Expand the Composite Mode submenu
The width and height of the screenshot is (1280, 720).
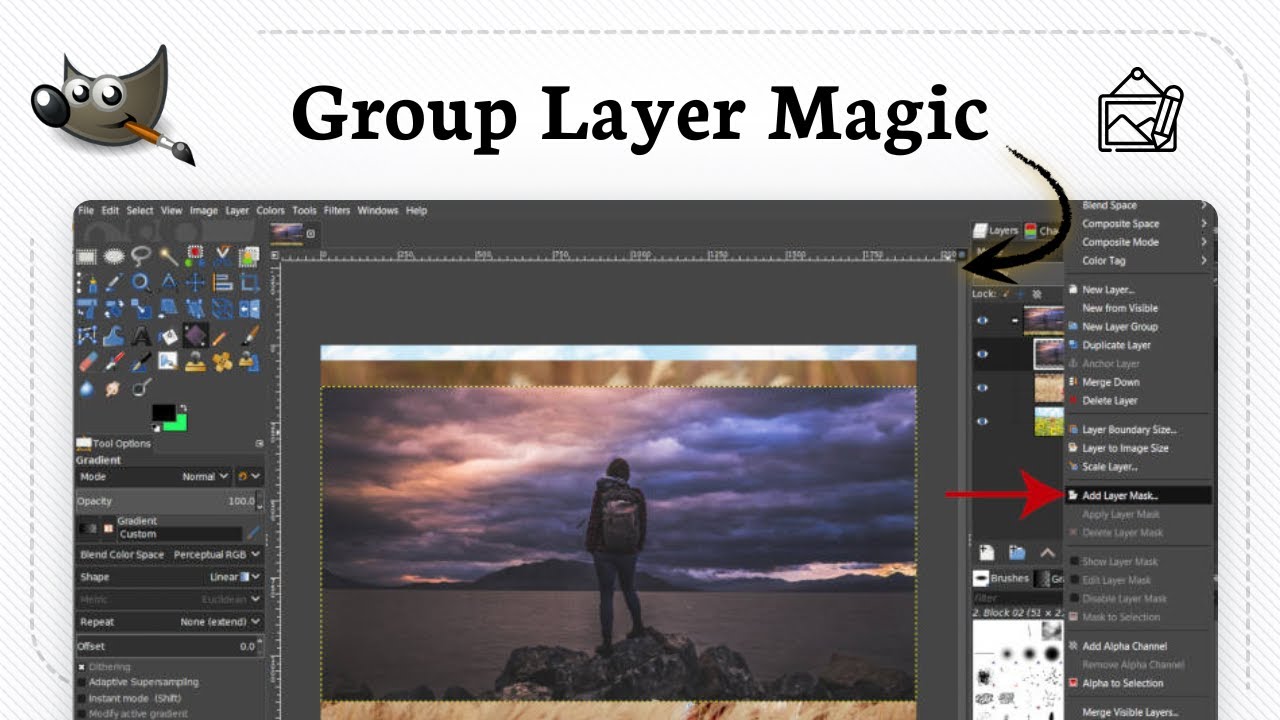[x=1138, y=242]
